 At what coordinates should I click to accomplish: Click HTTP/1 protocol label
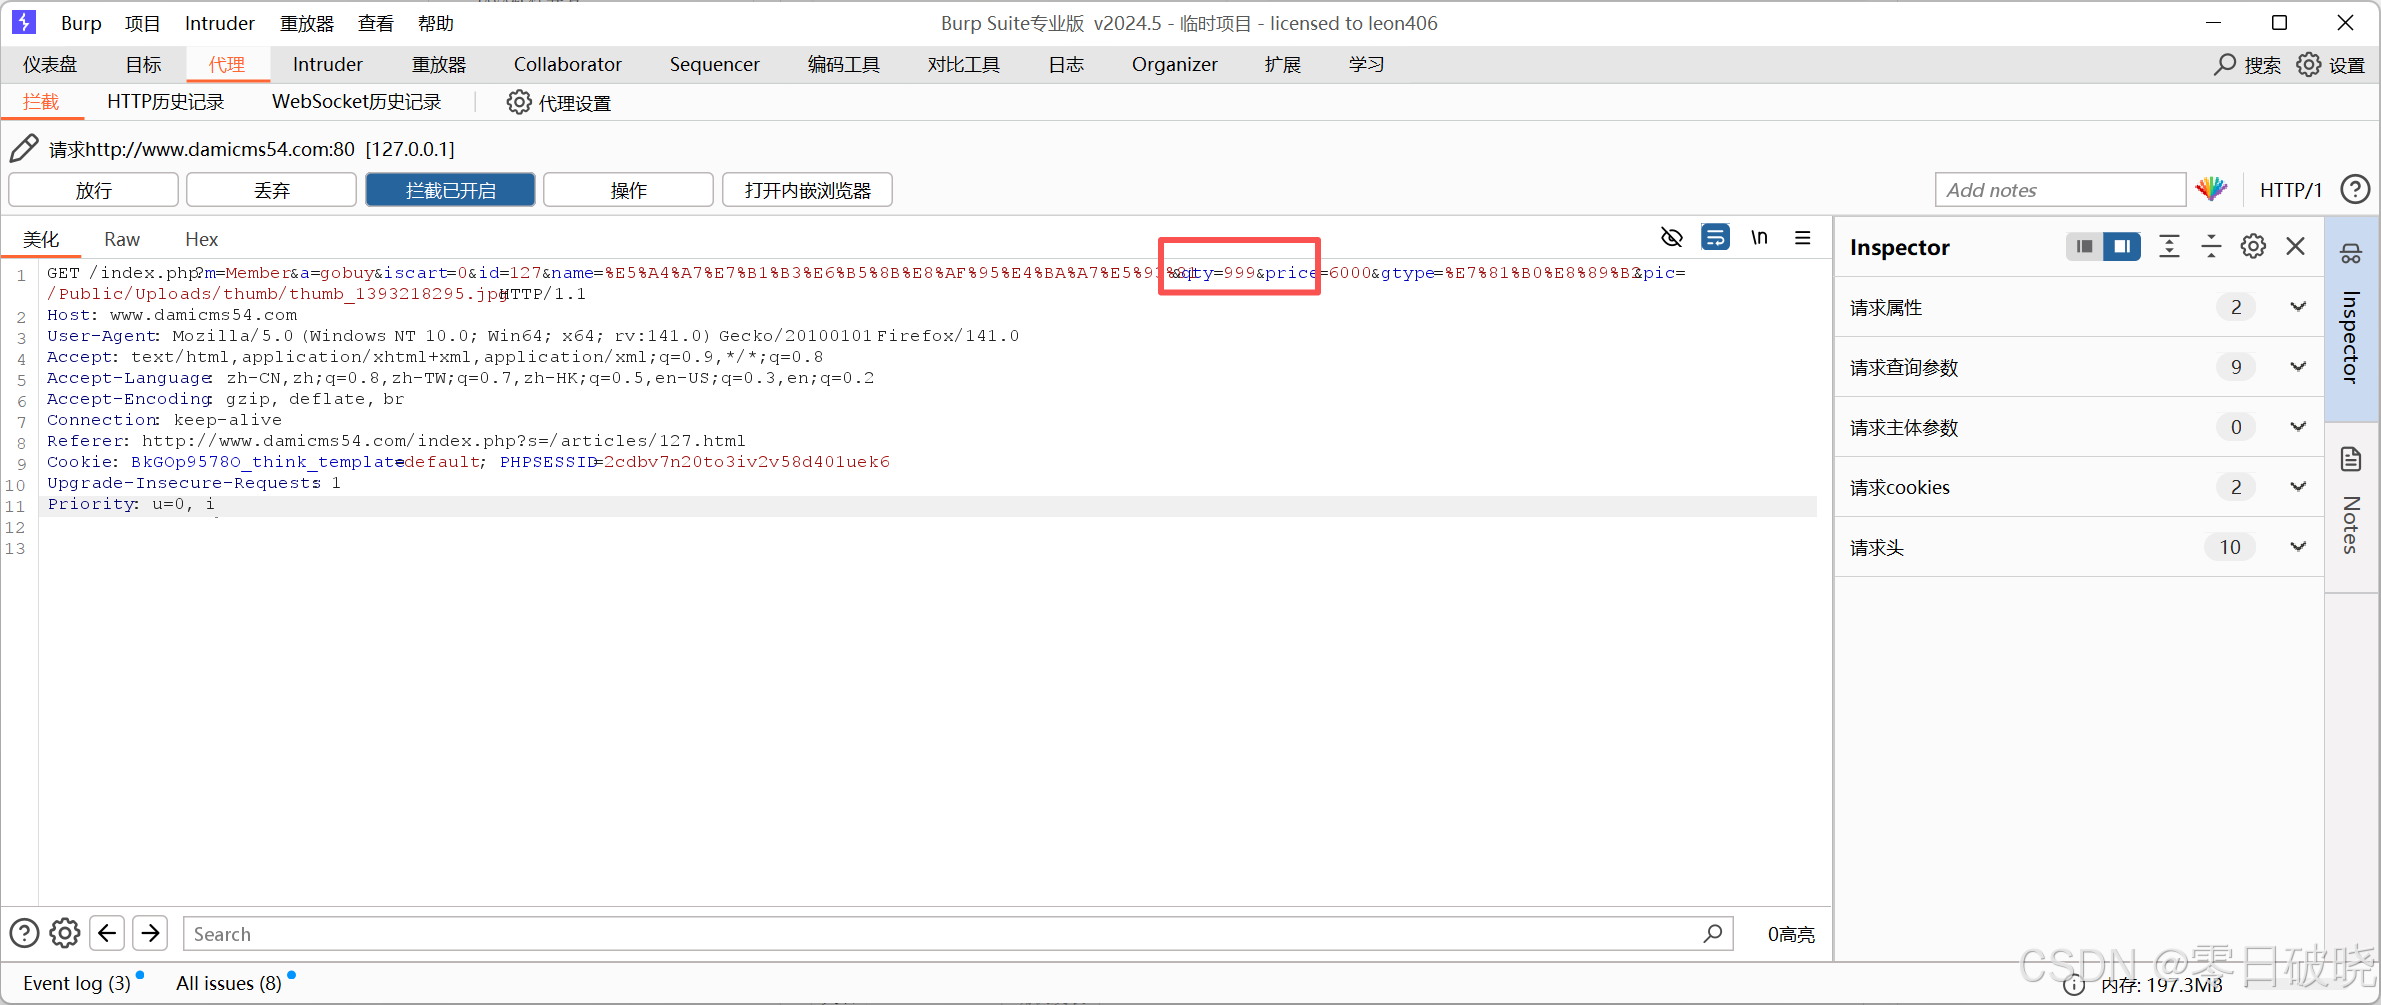point(2290,190)
